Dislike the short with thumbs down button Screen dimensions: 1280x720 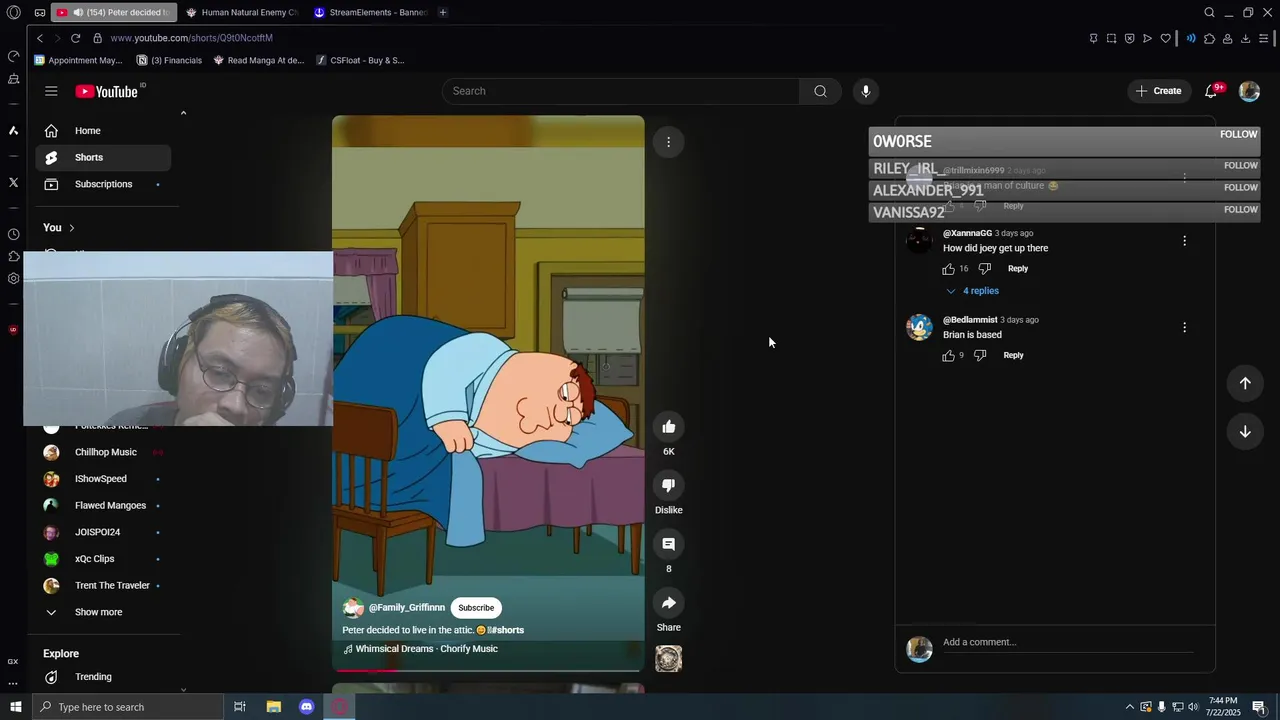(669, 485)
